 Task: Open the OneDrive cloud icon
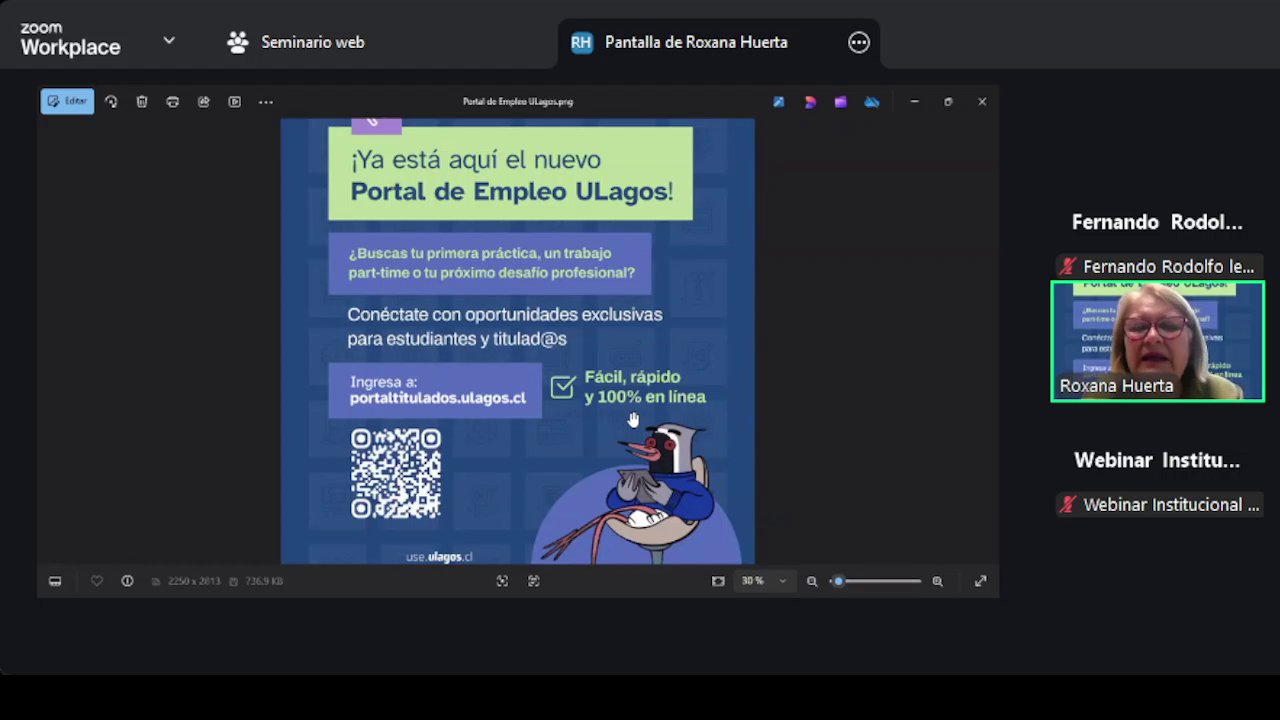tap(872, 101)
